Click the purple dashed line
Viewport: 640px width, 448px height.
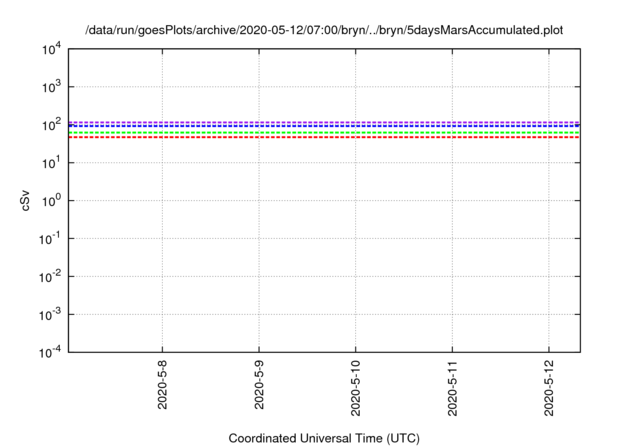[x=324, y=122]
